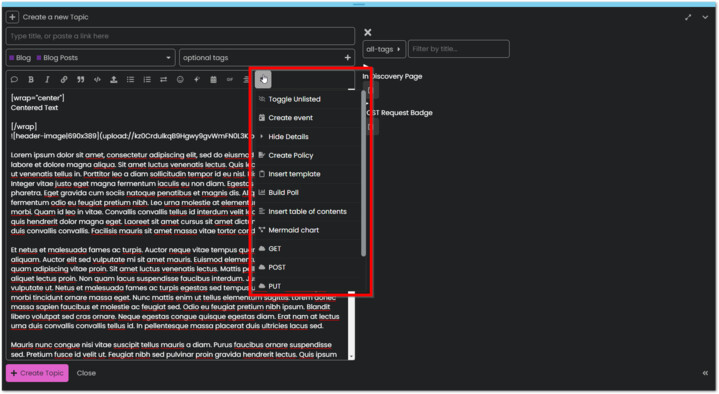Insert a hyperlink using the link icon

pyautogui.click(x=64, y=79)
